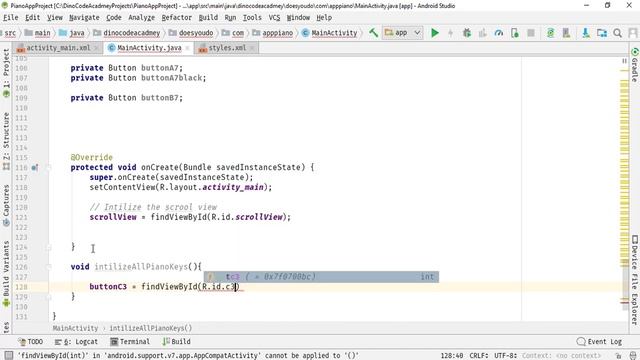This screenshot has height=360, width=640.
Task: Click 'apppiano' breadcrumb folder
Action: (273, 33)
